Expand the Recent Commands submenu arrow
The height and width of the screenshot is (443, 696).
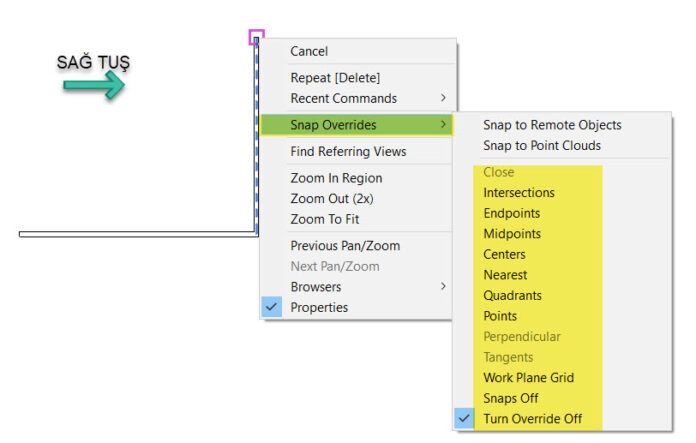point(443,98)
